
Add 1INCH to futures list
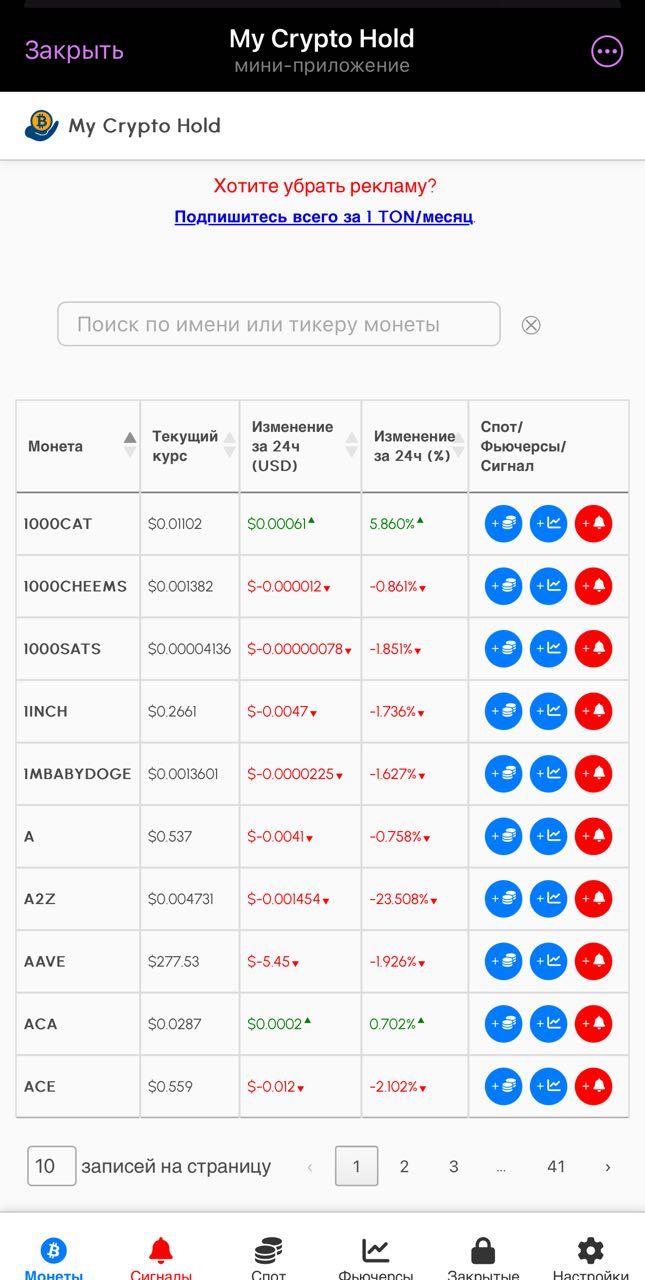(548, 711)
